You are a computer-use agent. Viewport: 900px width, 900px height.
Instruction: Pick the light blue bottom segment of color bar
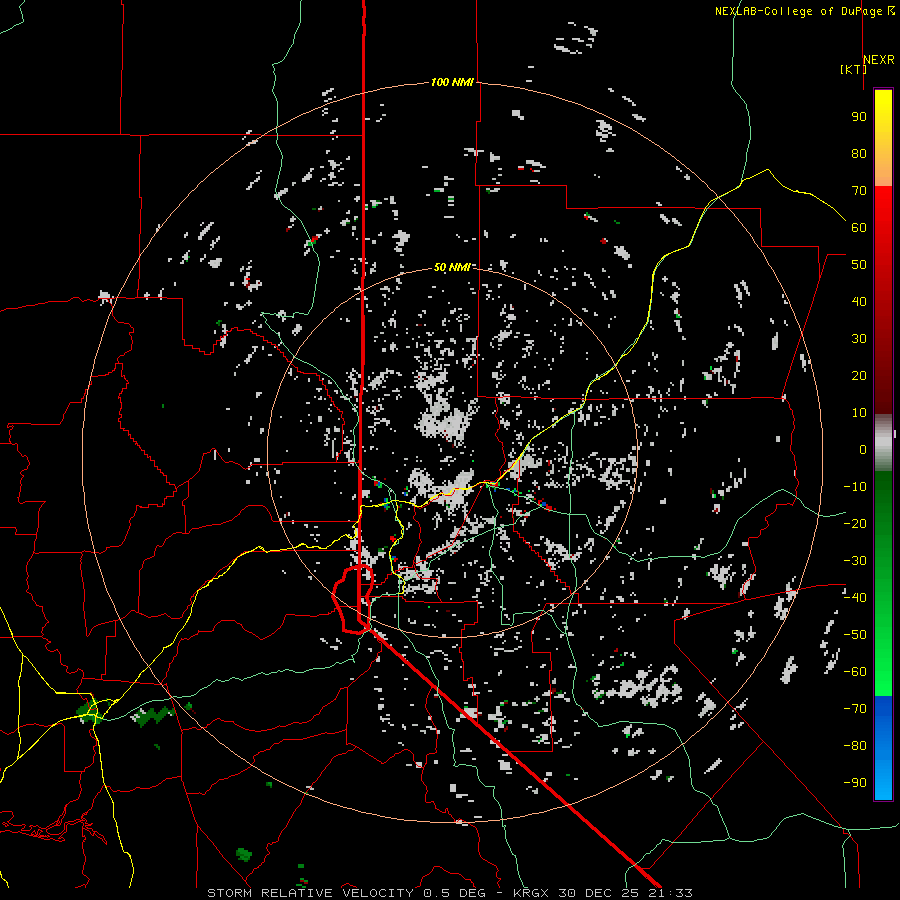click(x=883, y=778)
